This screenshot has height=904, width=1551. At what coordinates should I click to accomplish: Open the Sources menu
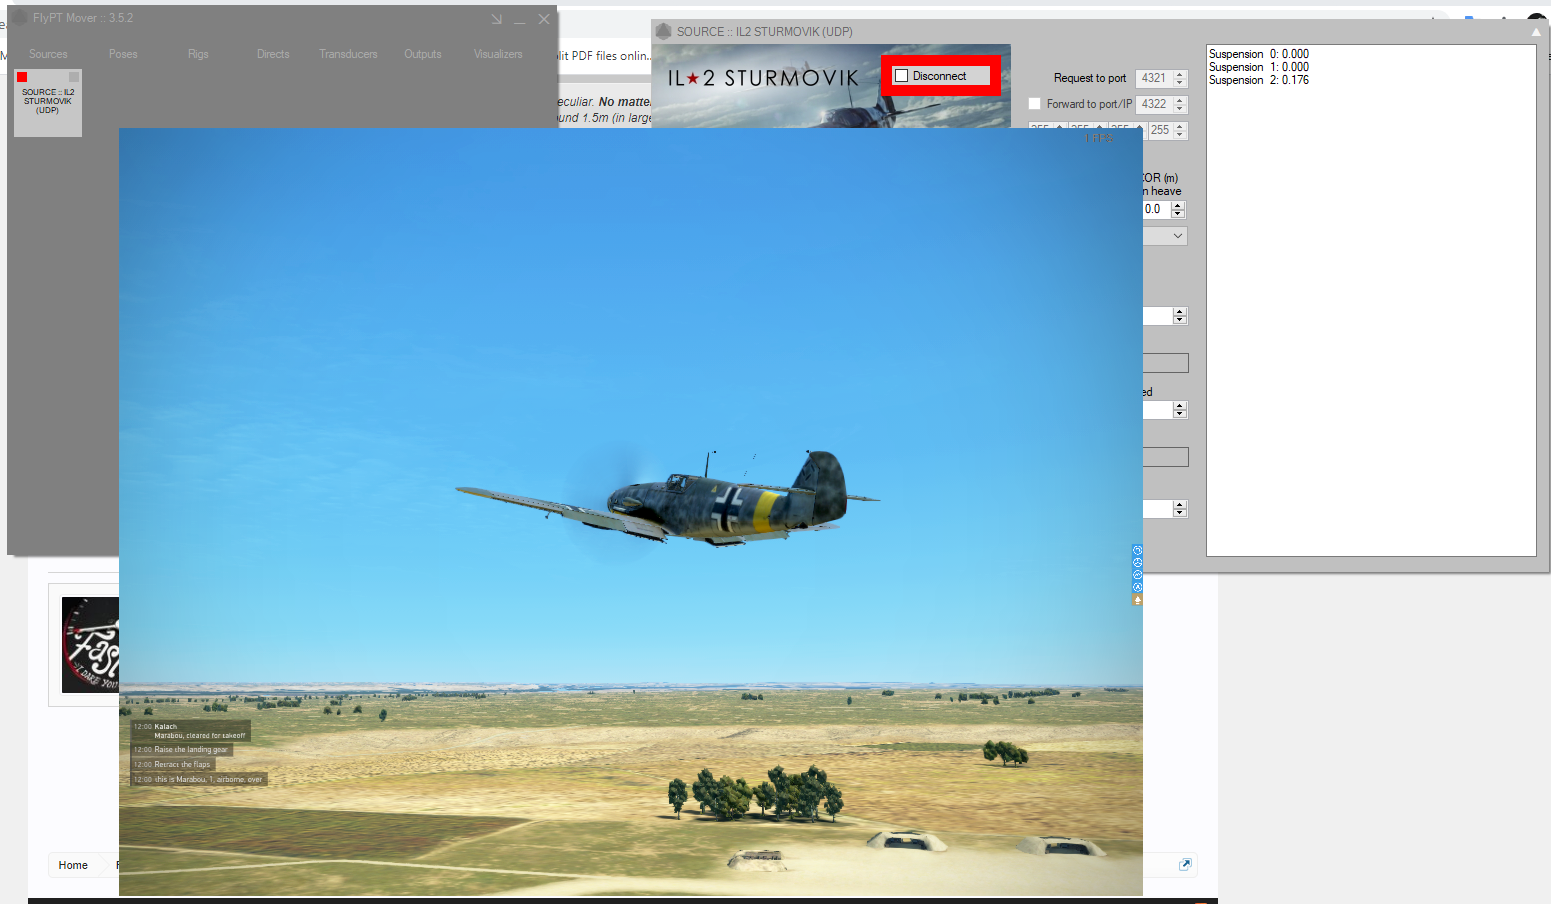coord(48,54)
